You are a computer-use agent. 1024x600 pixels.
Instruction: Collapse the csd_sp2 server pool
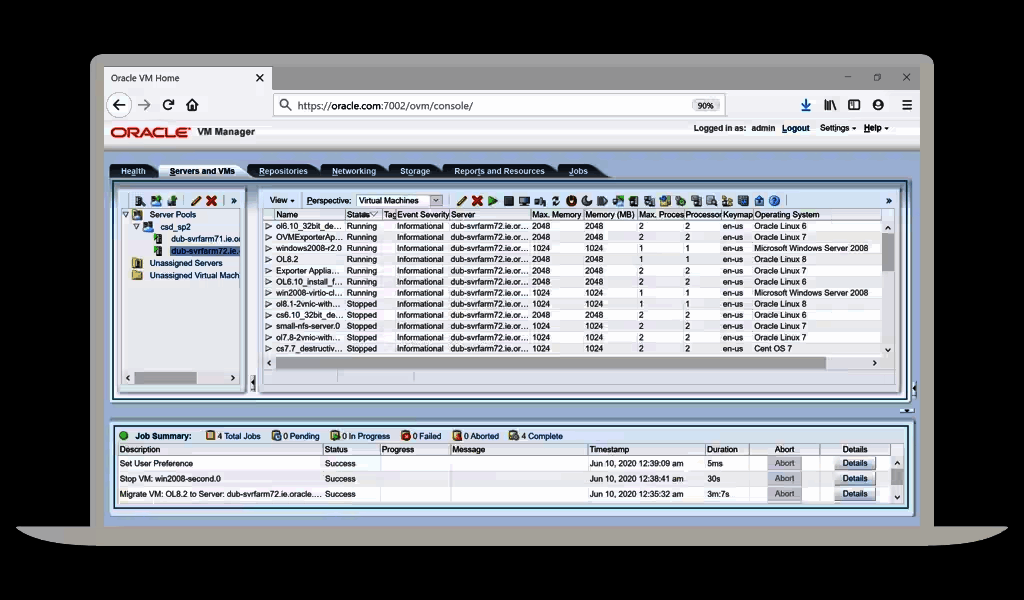[134, 226]
